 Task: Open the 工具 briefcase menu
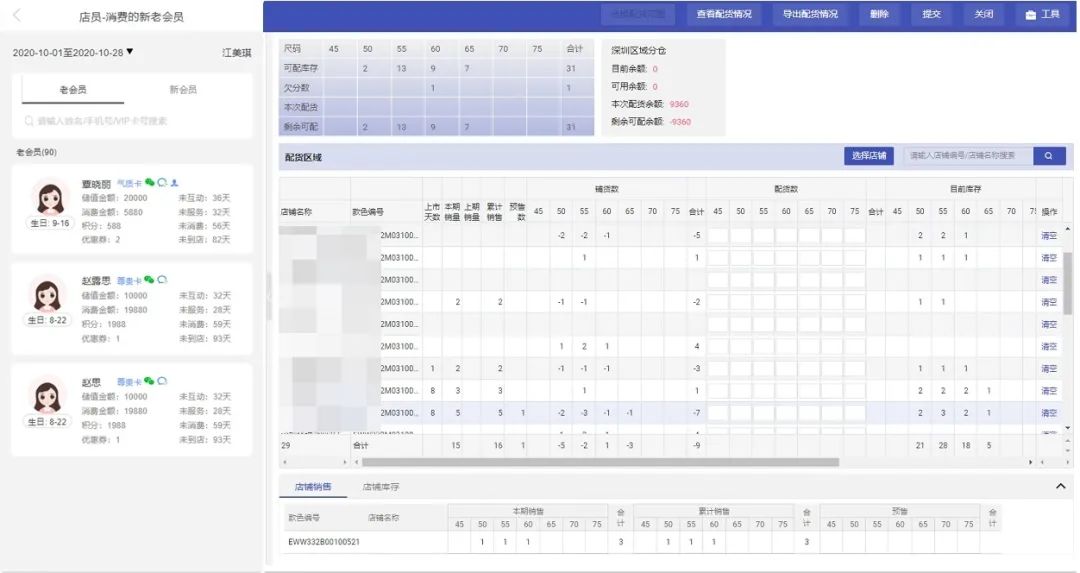tap(1043, 14)
